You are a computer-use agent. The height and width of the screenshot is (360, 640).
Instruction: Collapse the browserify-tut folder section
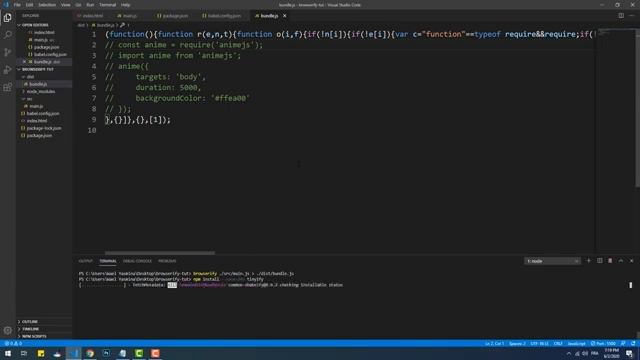(x=38, y=69)
